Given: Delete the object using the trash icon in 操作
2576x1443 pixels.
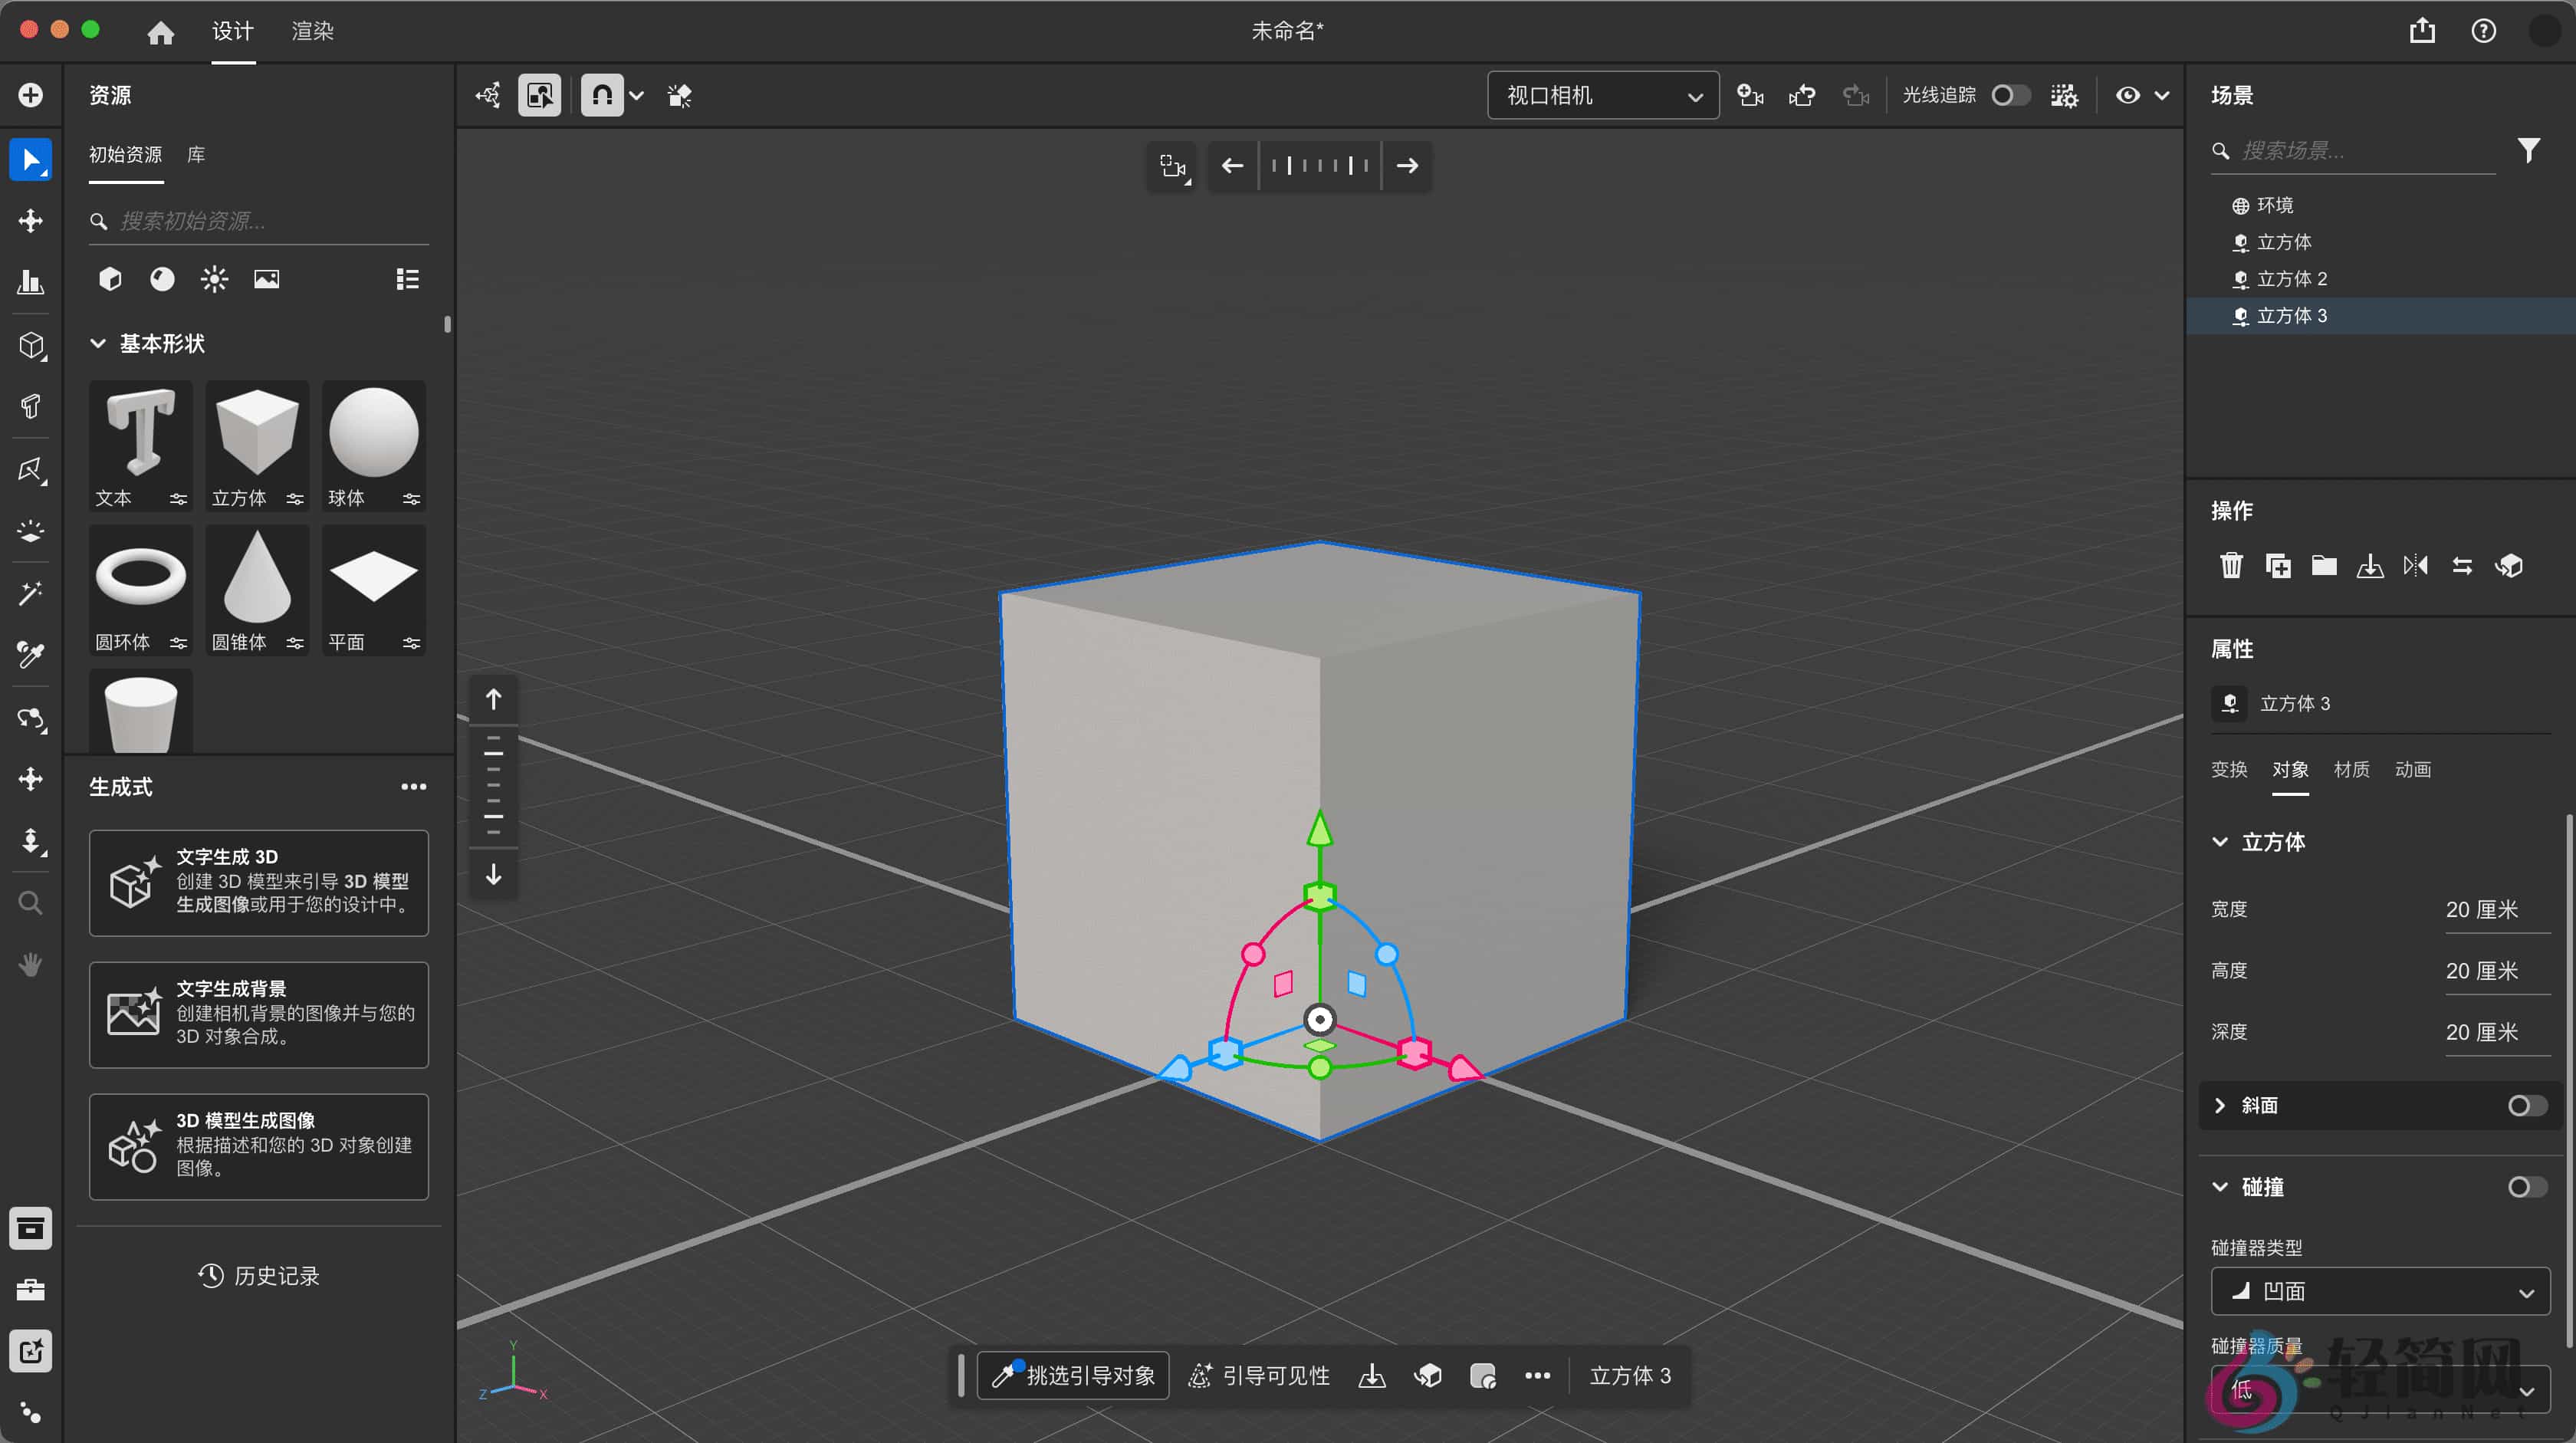Looking at the screenshot, I should 2233,565.
